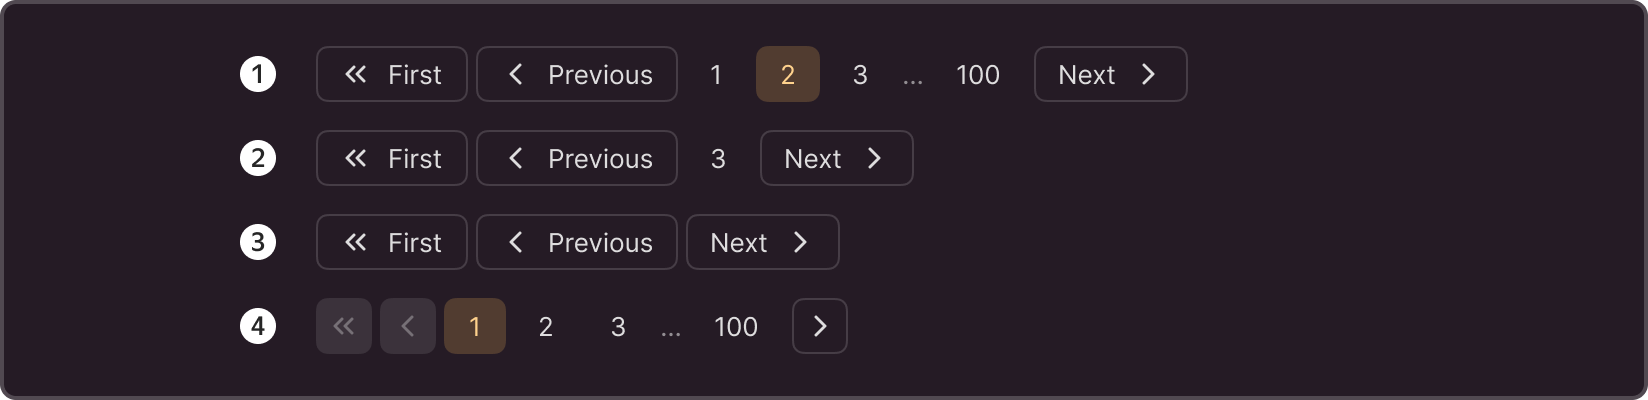Screen dimensions: 1648x400
Task: Click the First button in row 1
Action: click(392, 74)
